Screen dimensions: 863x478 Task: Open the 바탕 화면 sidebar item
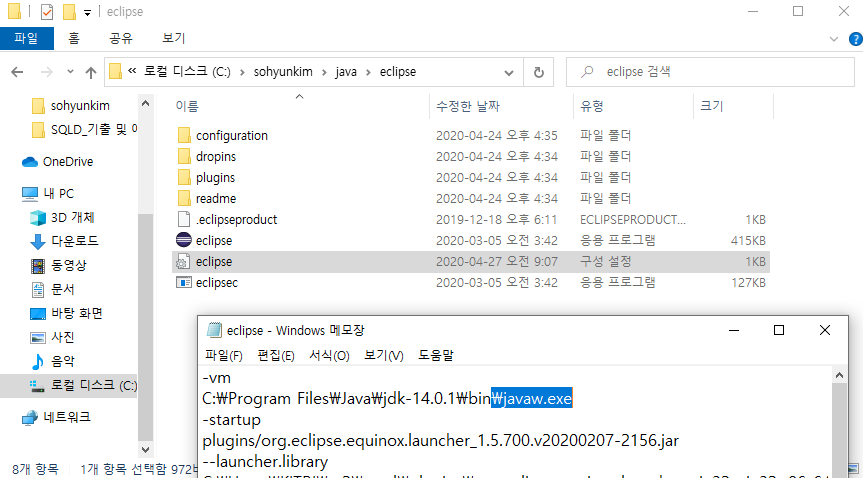coord(66,313)
